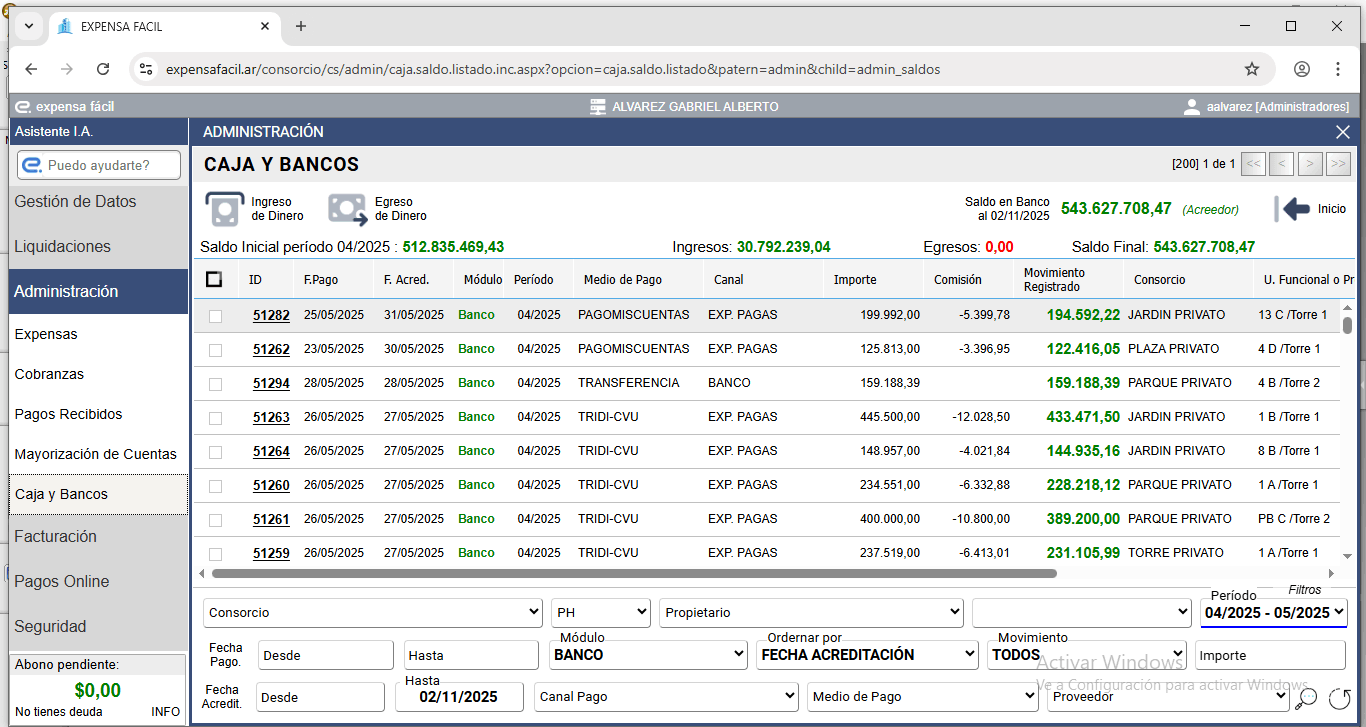Click the reset filters circular arrow icon
This screenshot has width=1366, height=727.
coord(1339,698)
